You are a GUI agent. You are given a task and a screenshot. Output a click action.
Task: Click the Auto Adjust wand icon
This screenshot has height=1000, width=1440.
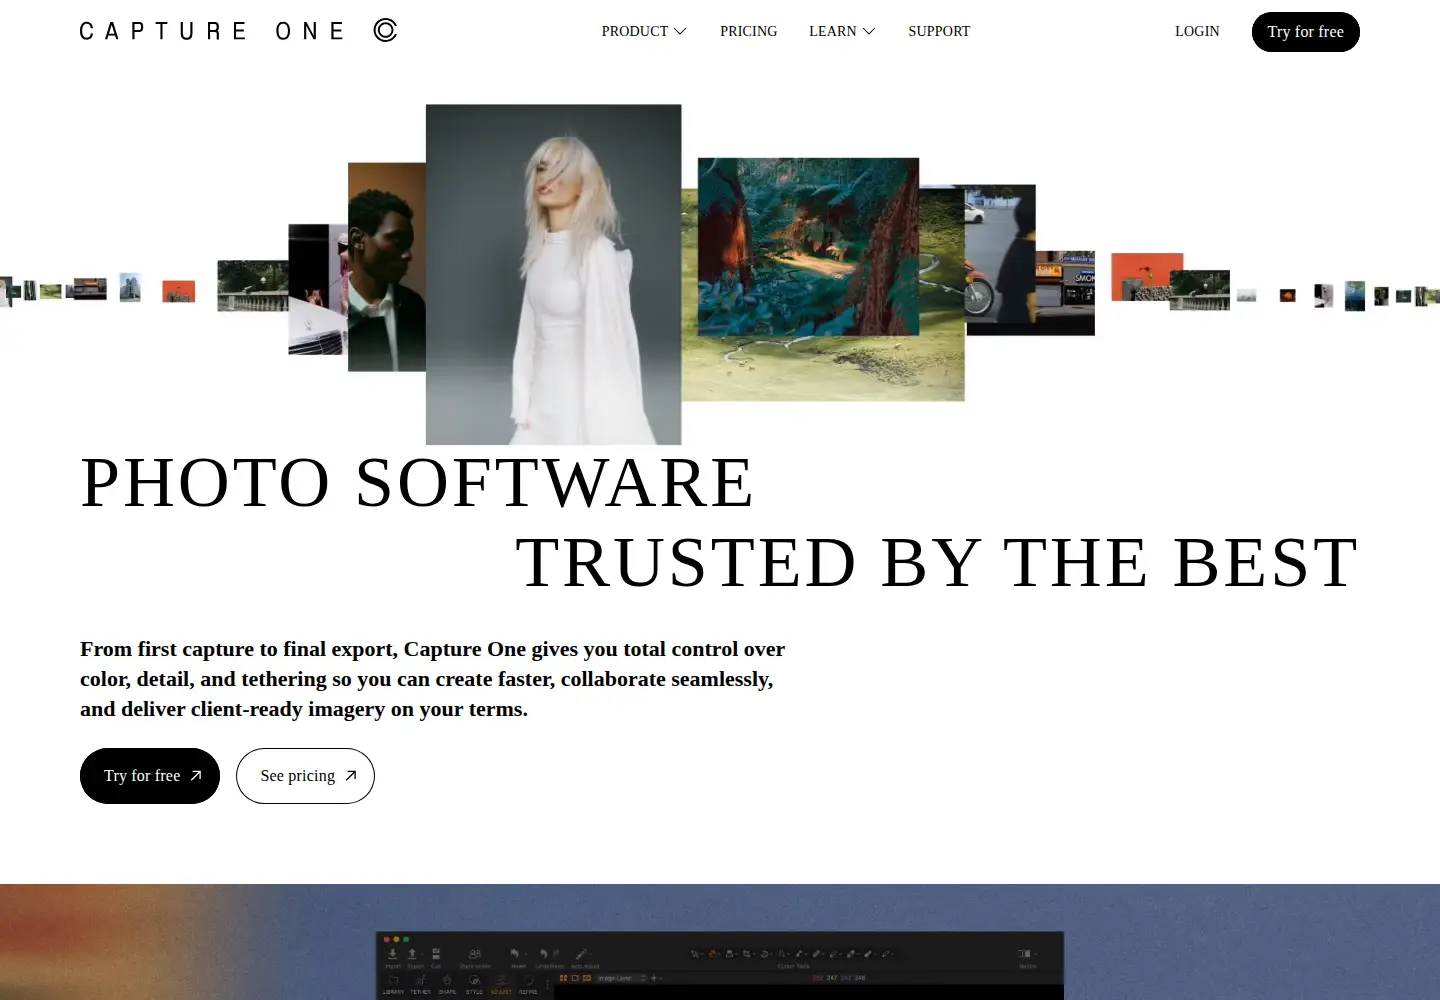(x=581, y=954)
